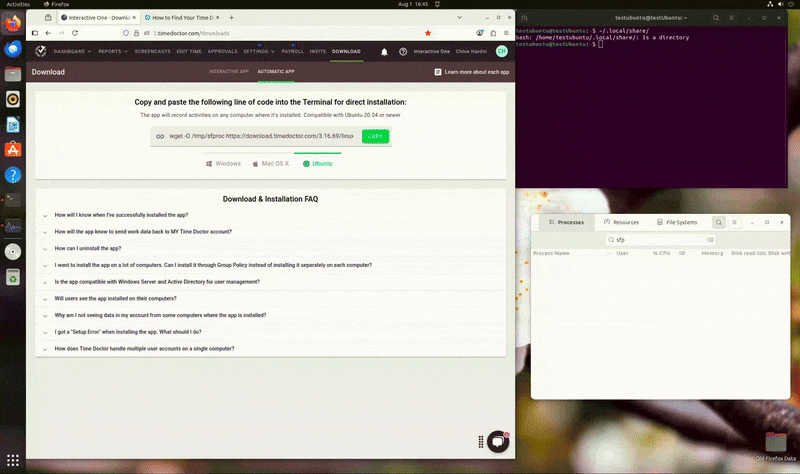Screen dimensions: 800x474
Task: Reload the Time Doctor page
Action: (75, 33)
